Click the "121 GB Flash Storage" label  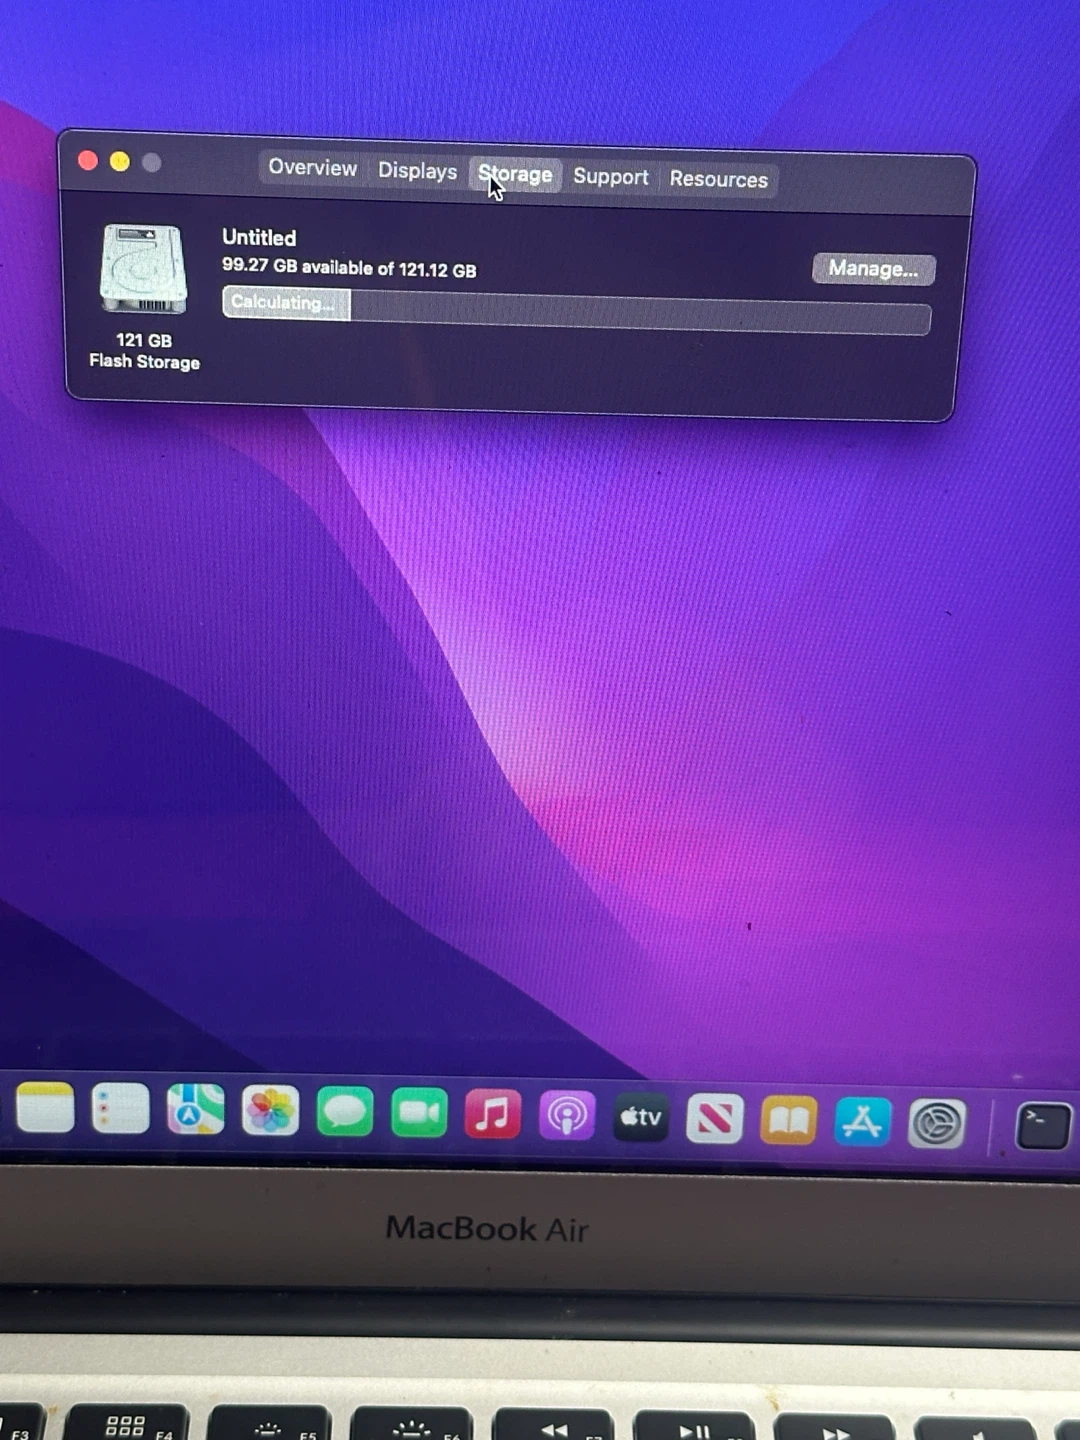145,351
